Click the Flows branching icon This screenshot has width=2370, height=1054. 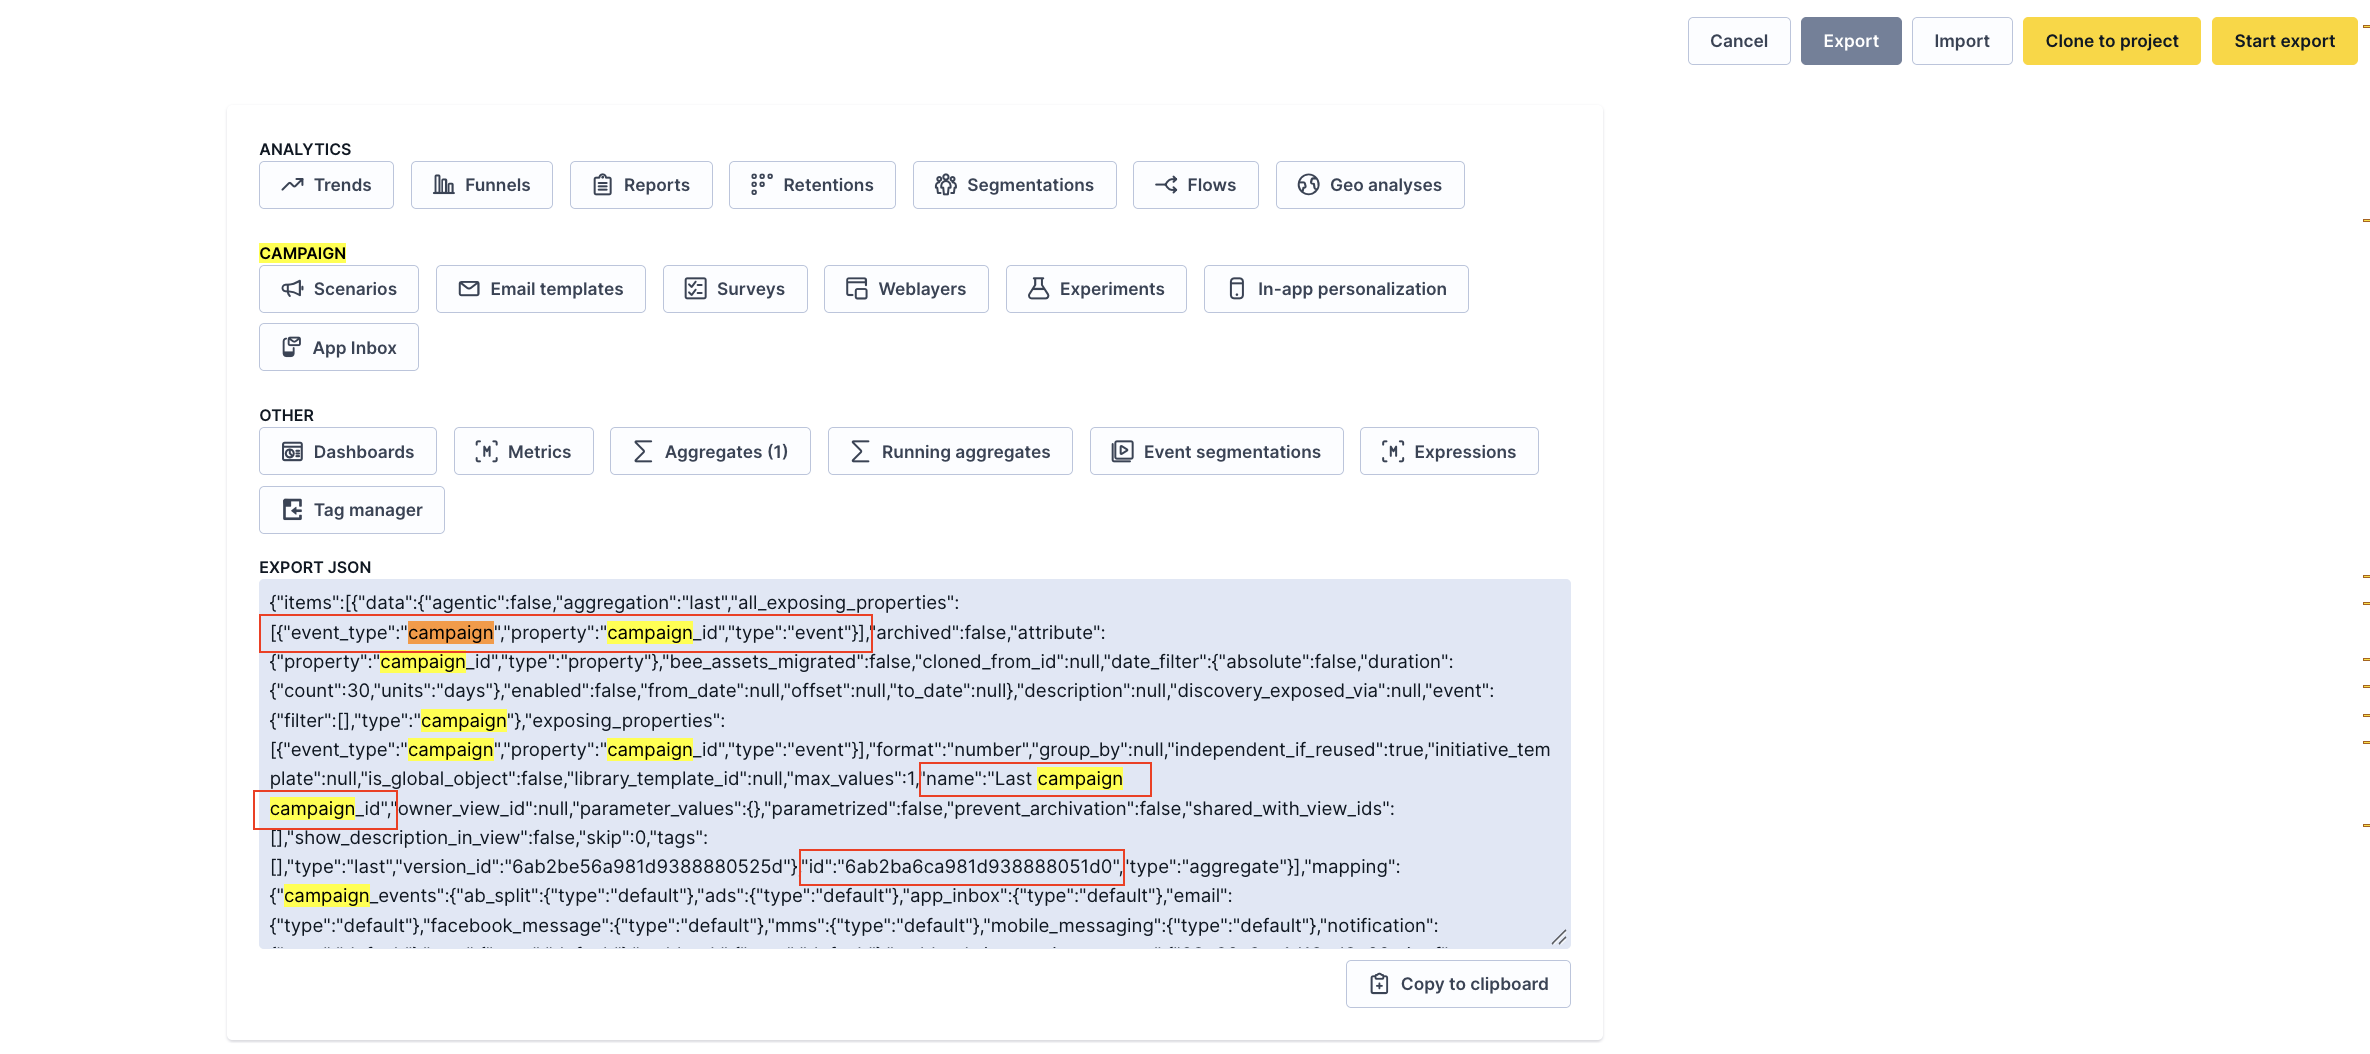coord(1166,185)
